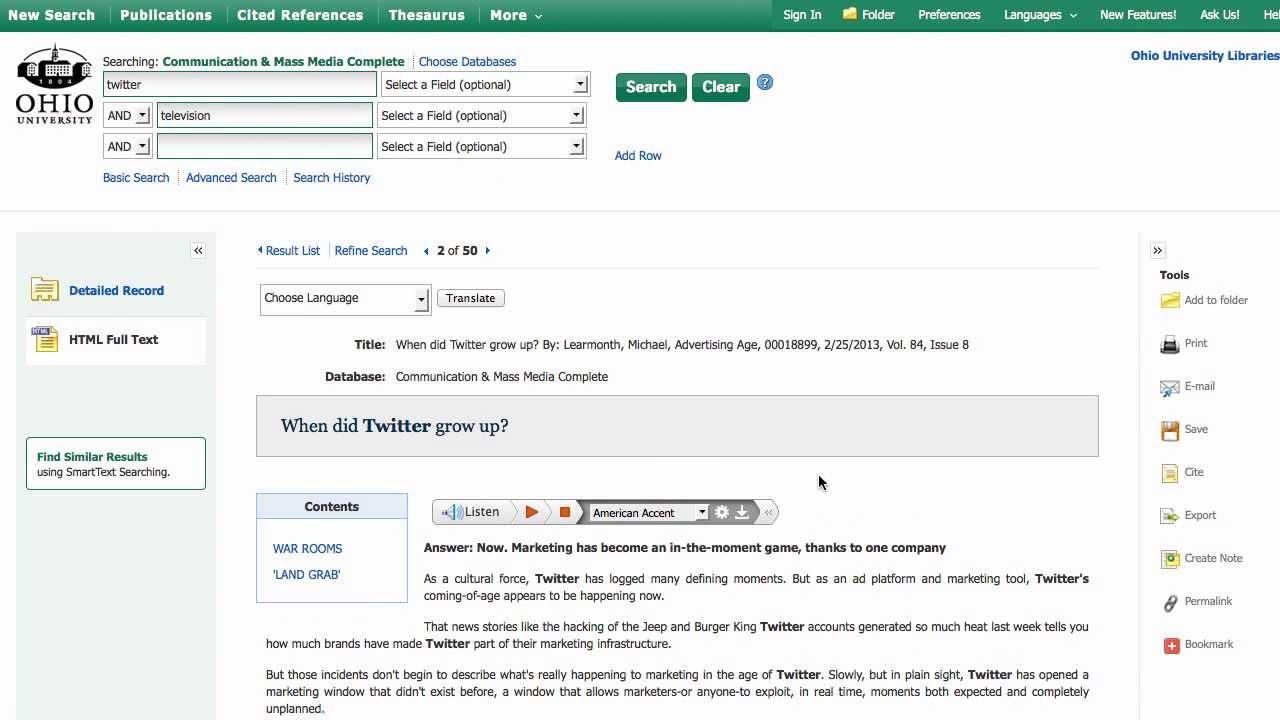
Task: Click the Save floppy disk icon
Action: (x=1170, y=430)
